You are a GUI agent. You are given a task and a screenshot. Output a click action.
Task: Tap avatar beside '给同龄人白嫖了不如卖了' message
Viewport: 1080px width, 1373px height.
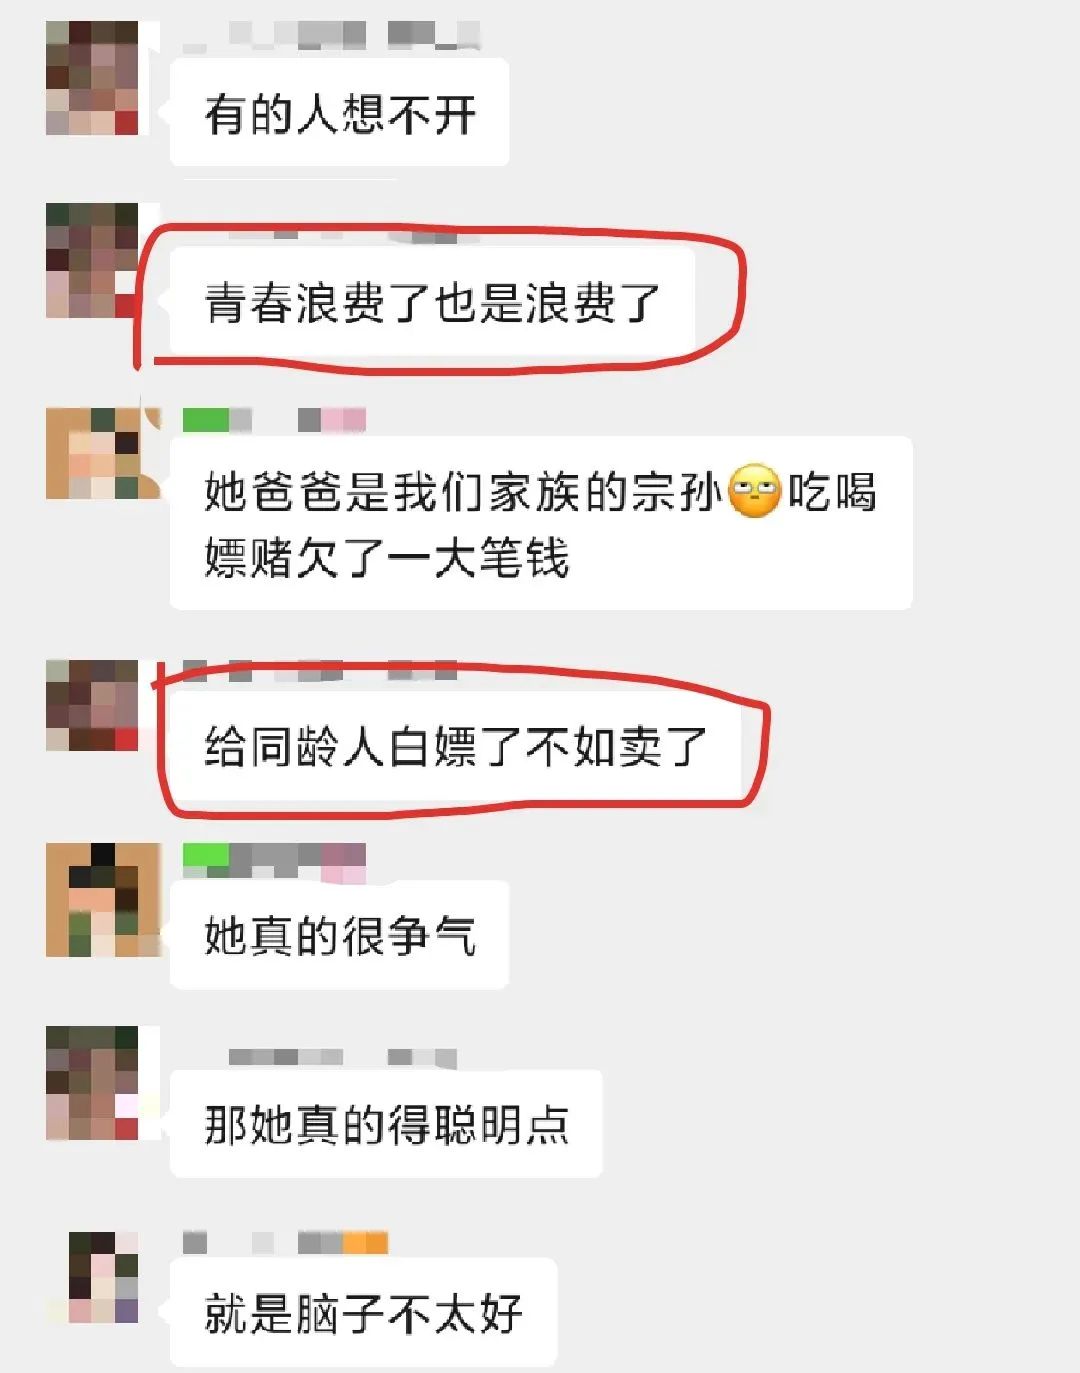(x=92, y=705)
